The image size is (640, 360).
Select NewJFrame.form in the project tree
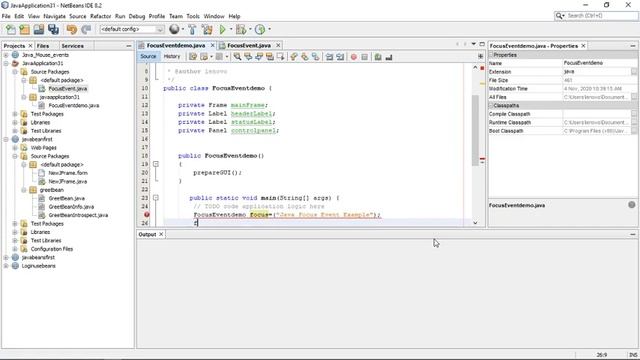click(x=68, y=173)
